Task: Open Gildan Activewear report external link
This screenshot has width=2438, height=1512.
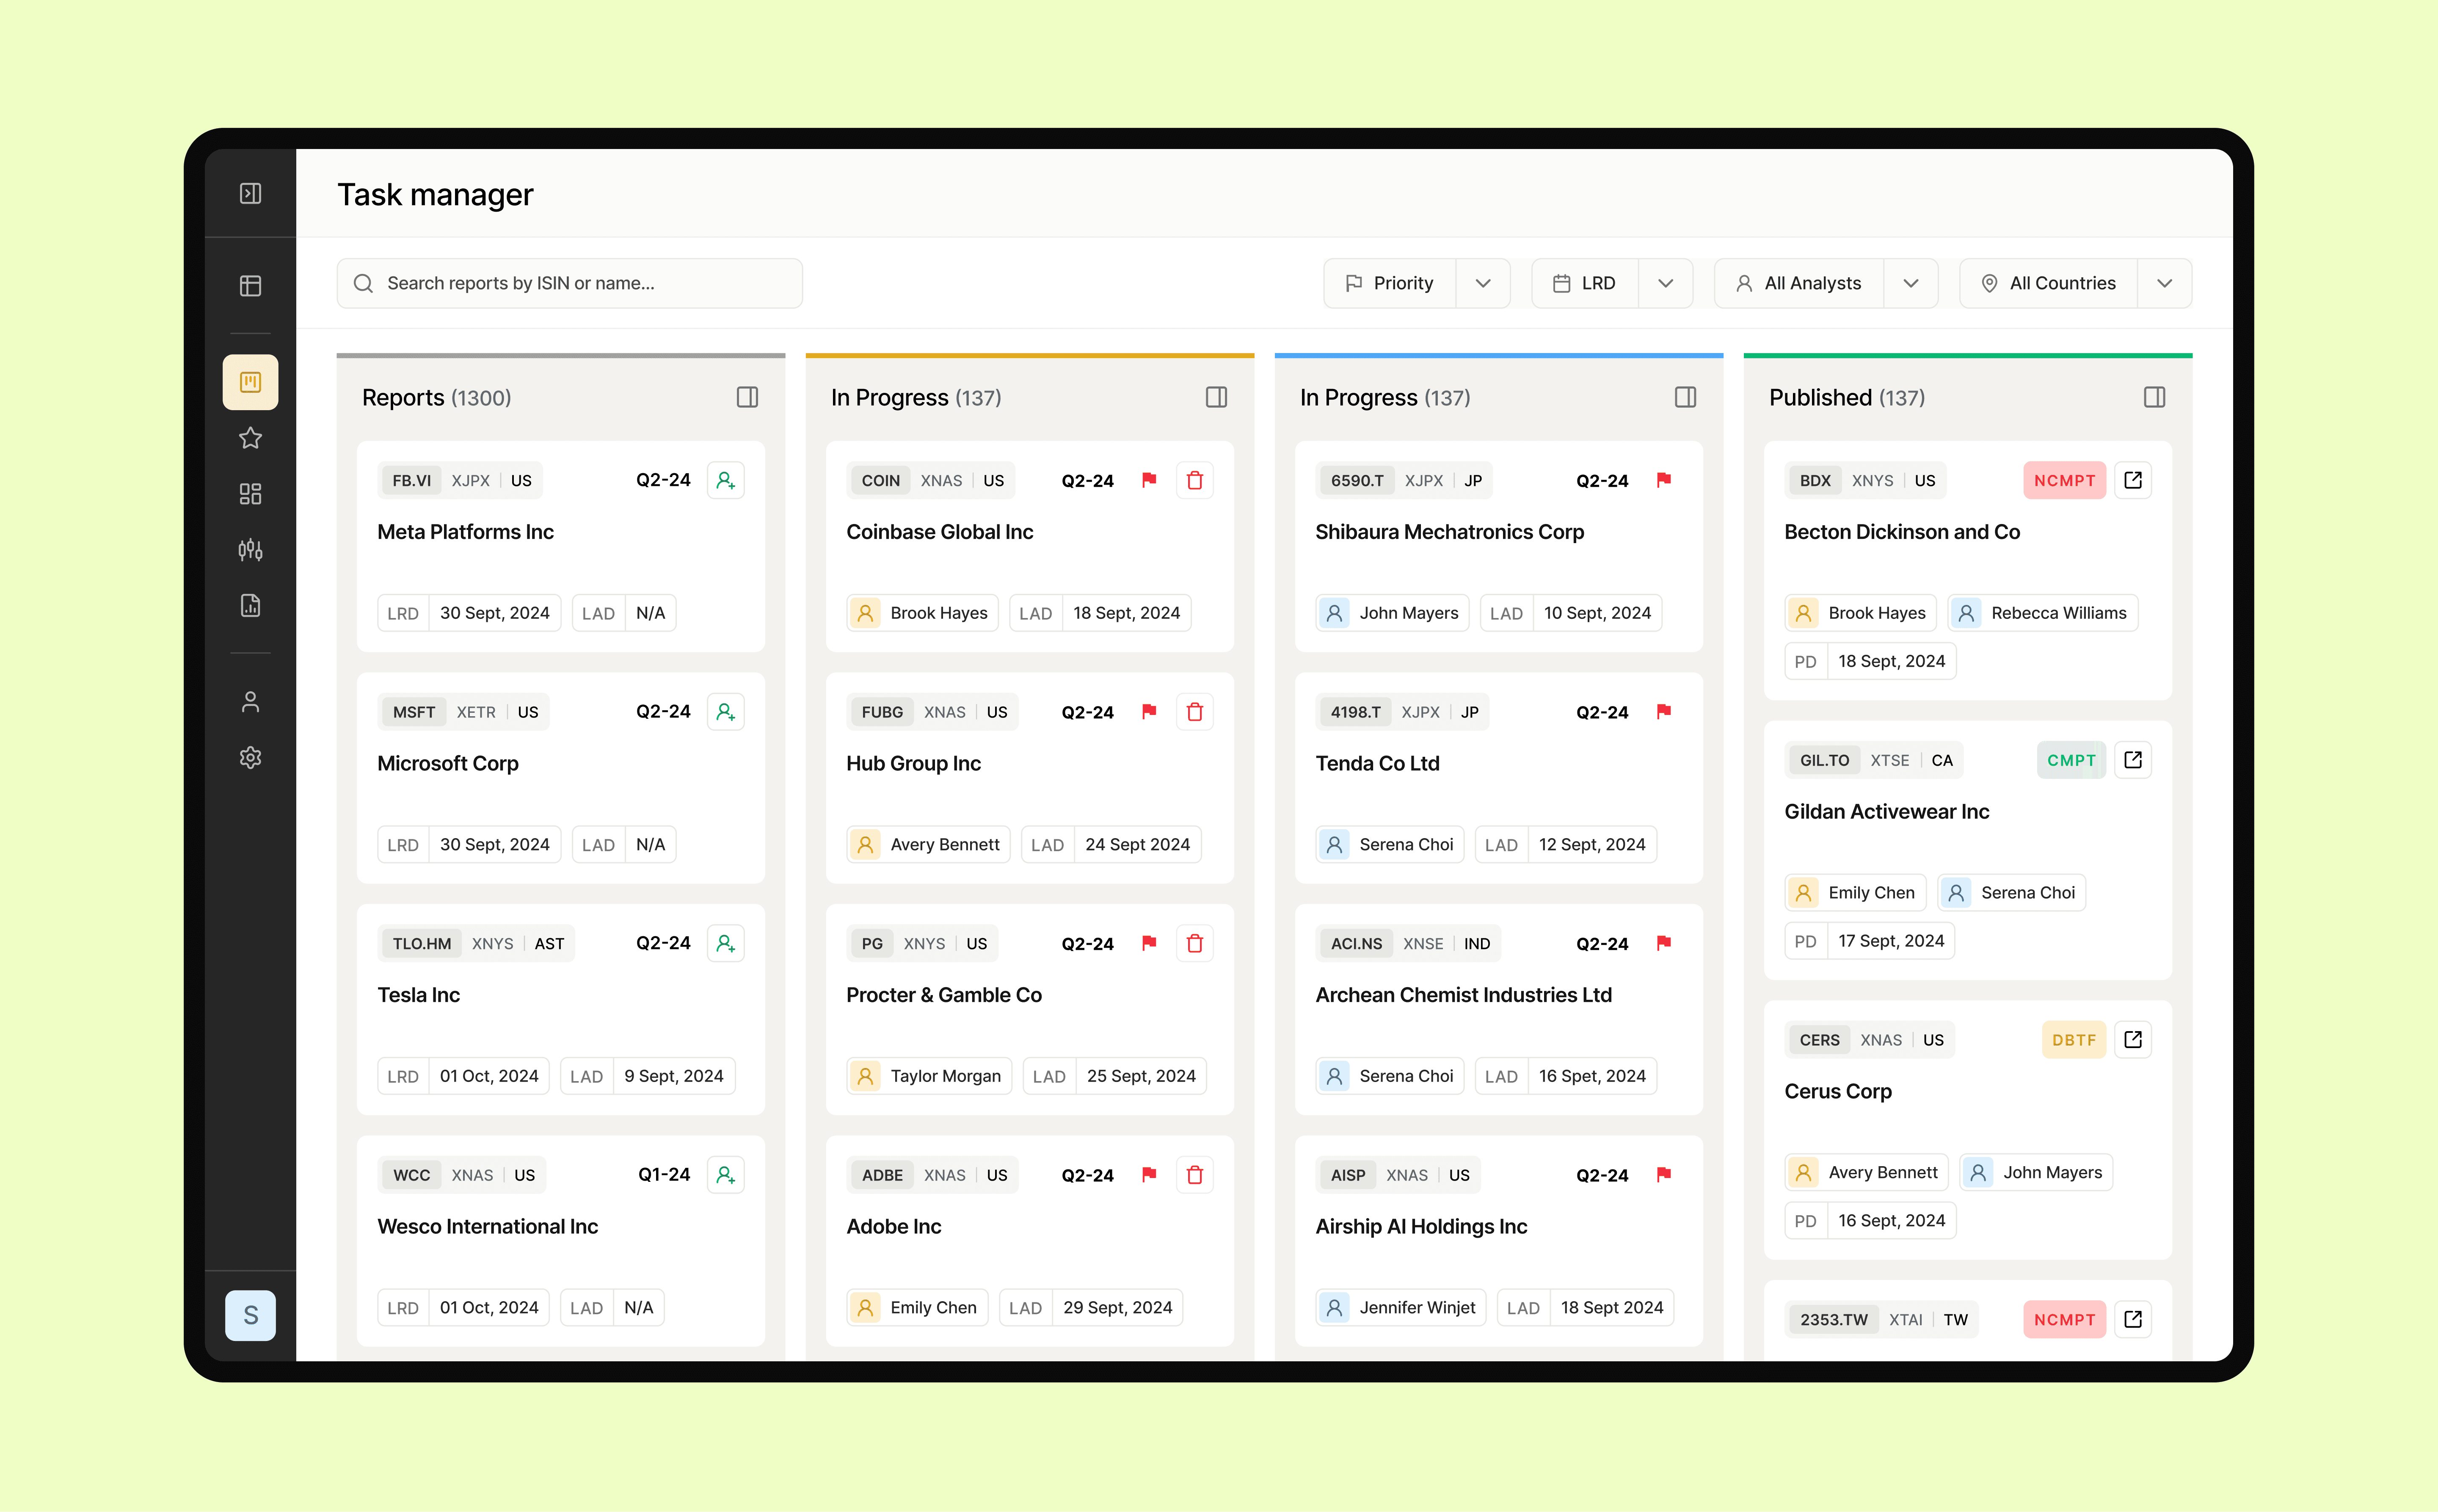Action: point(2133,760)
